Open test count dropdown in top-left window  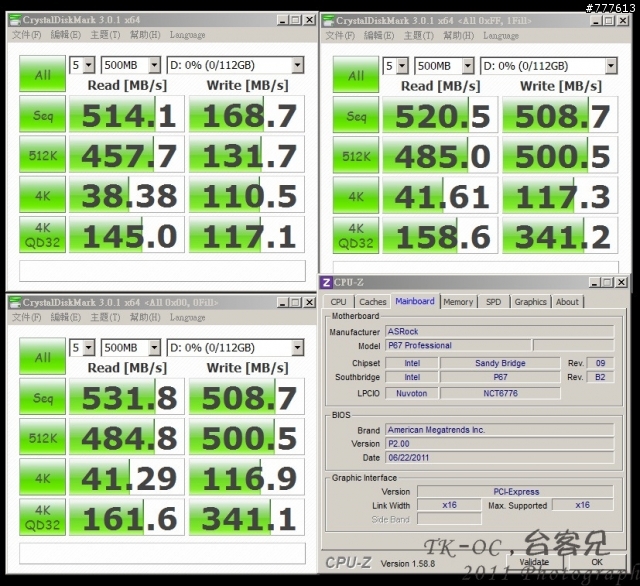[x=89, y=65]
